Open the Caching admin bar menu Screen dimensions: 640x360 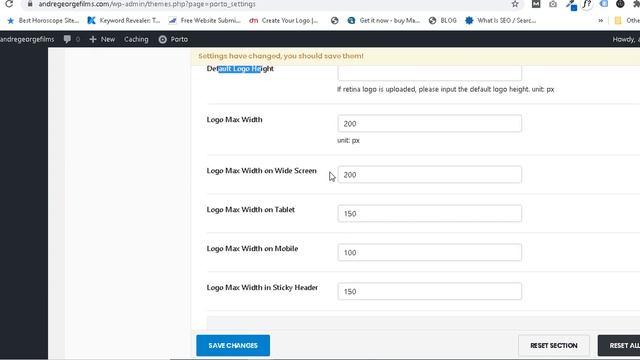pyautogui.click(x=136, y=39)
